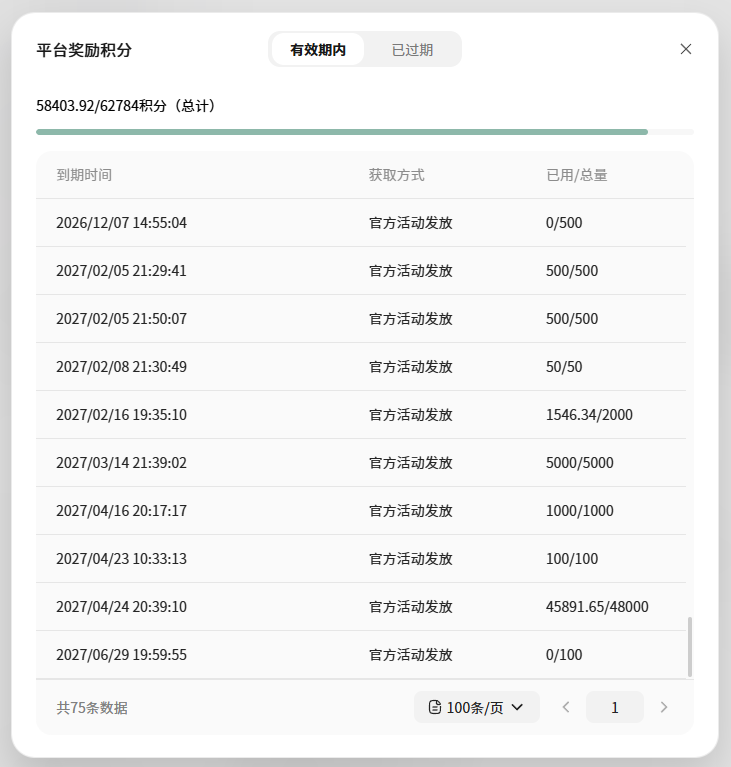Click the 45891.65/48000 usage value
731x767 pixels.
[x=597, y=606]
